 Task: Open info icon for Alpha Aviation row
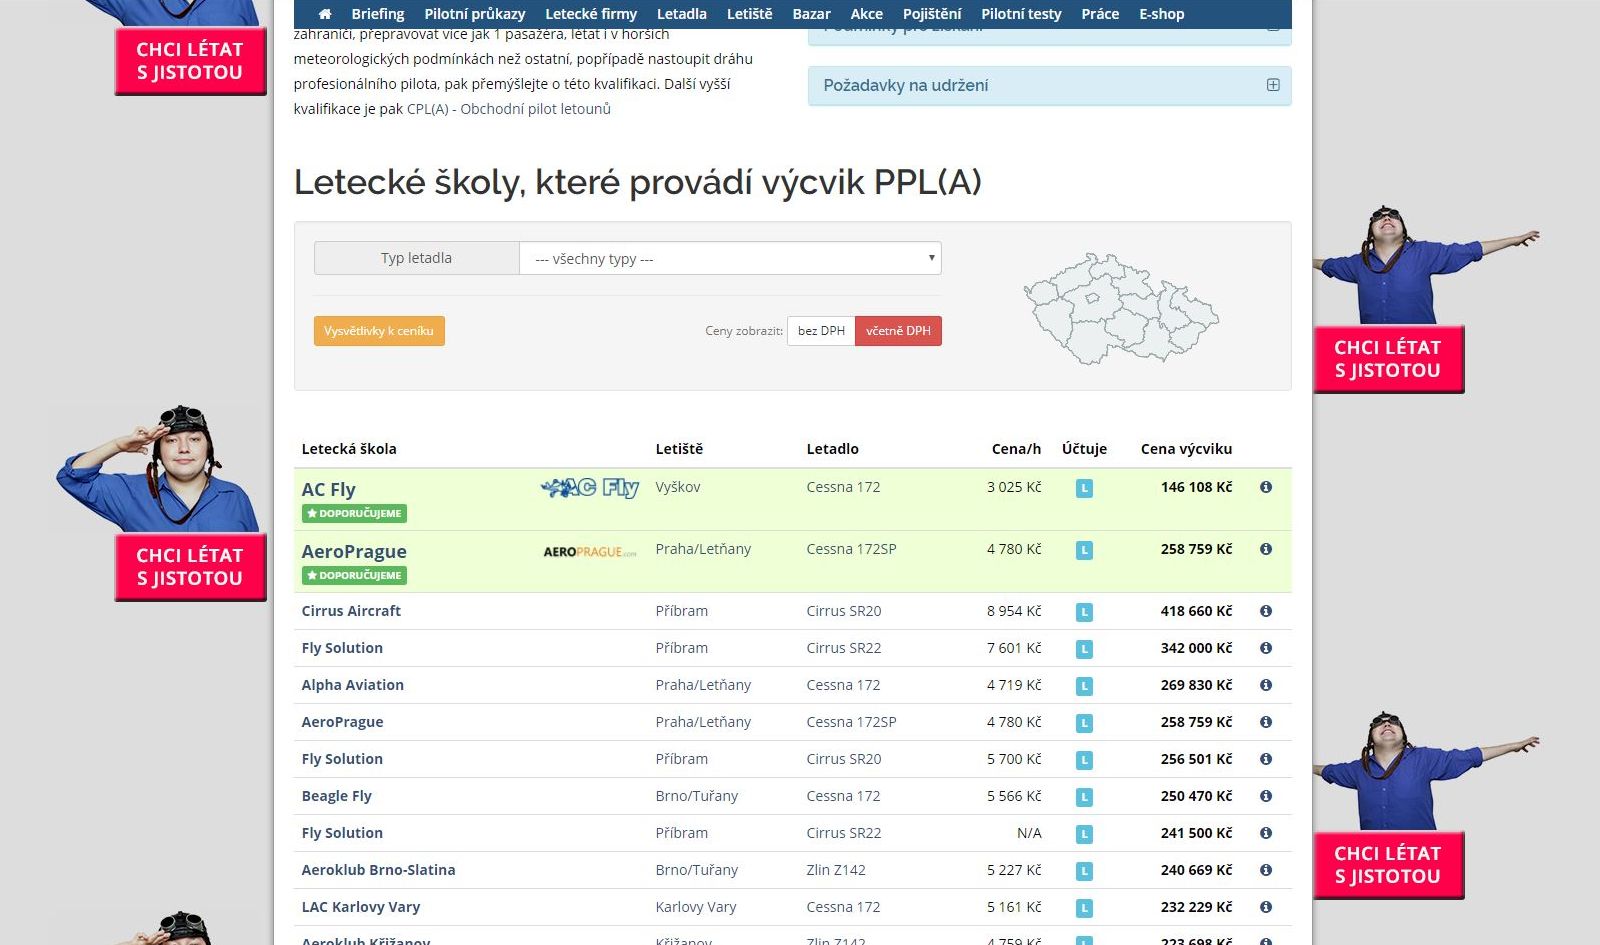pyautogui.click(x=1266, y=685)
